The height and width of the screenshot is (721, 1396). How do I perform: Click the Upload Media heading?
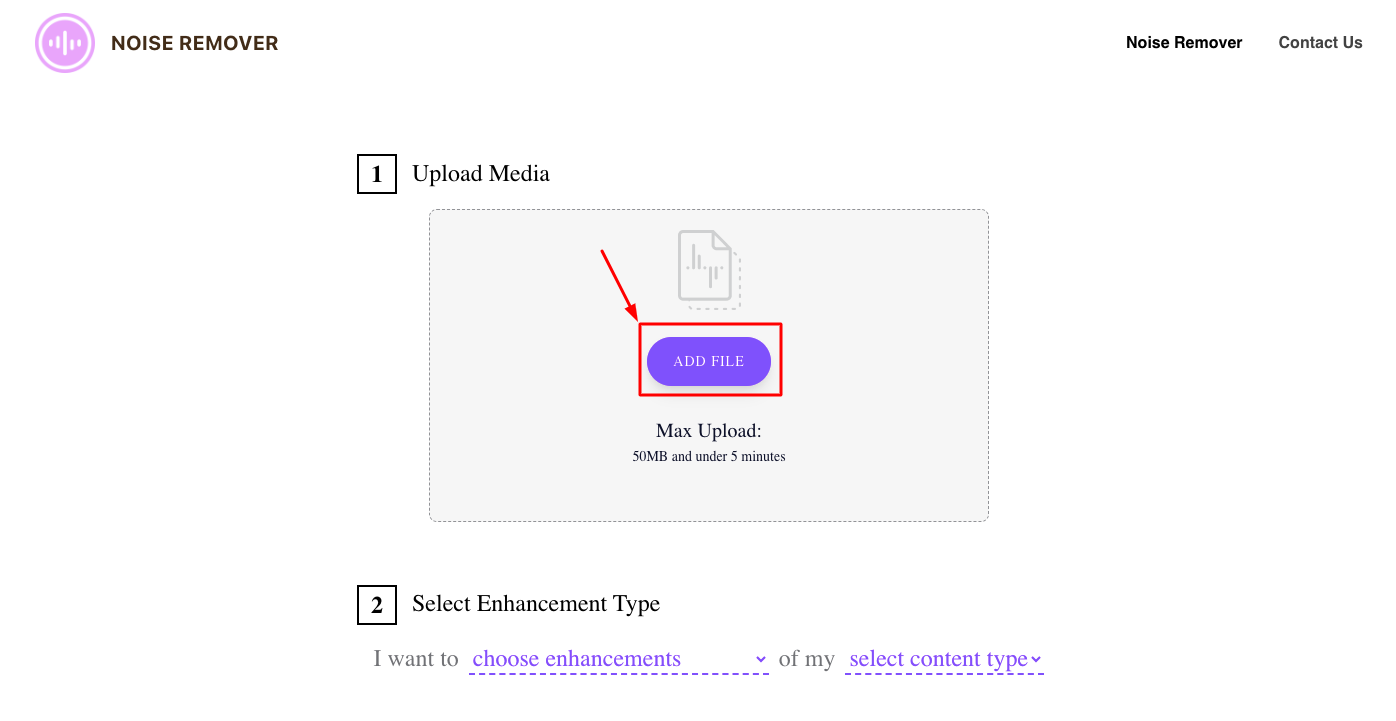click(481, 174)
